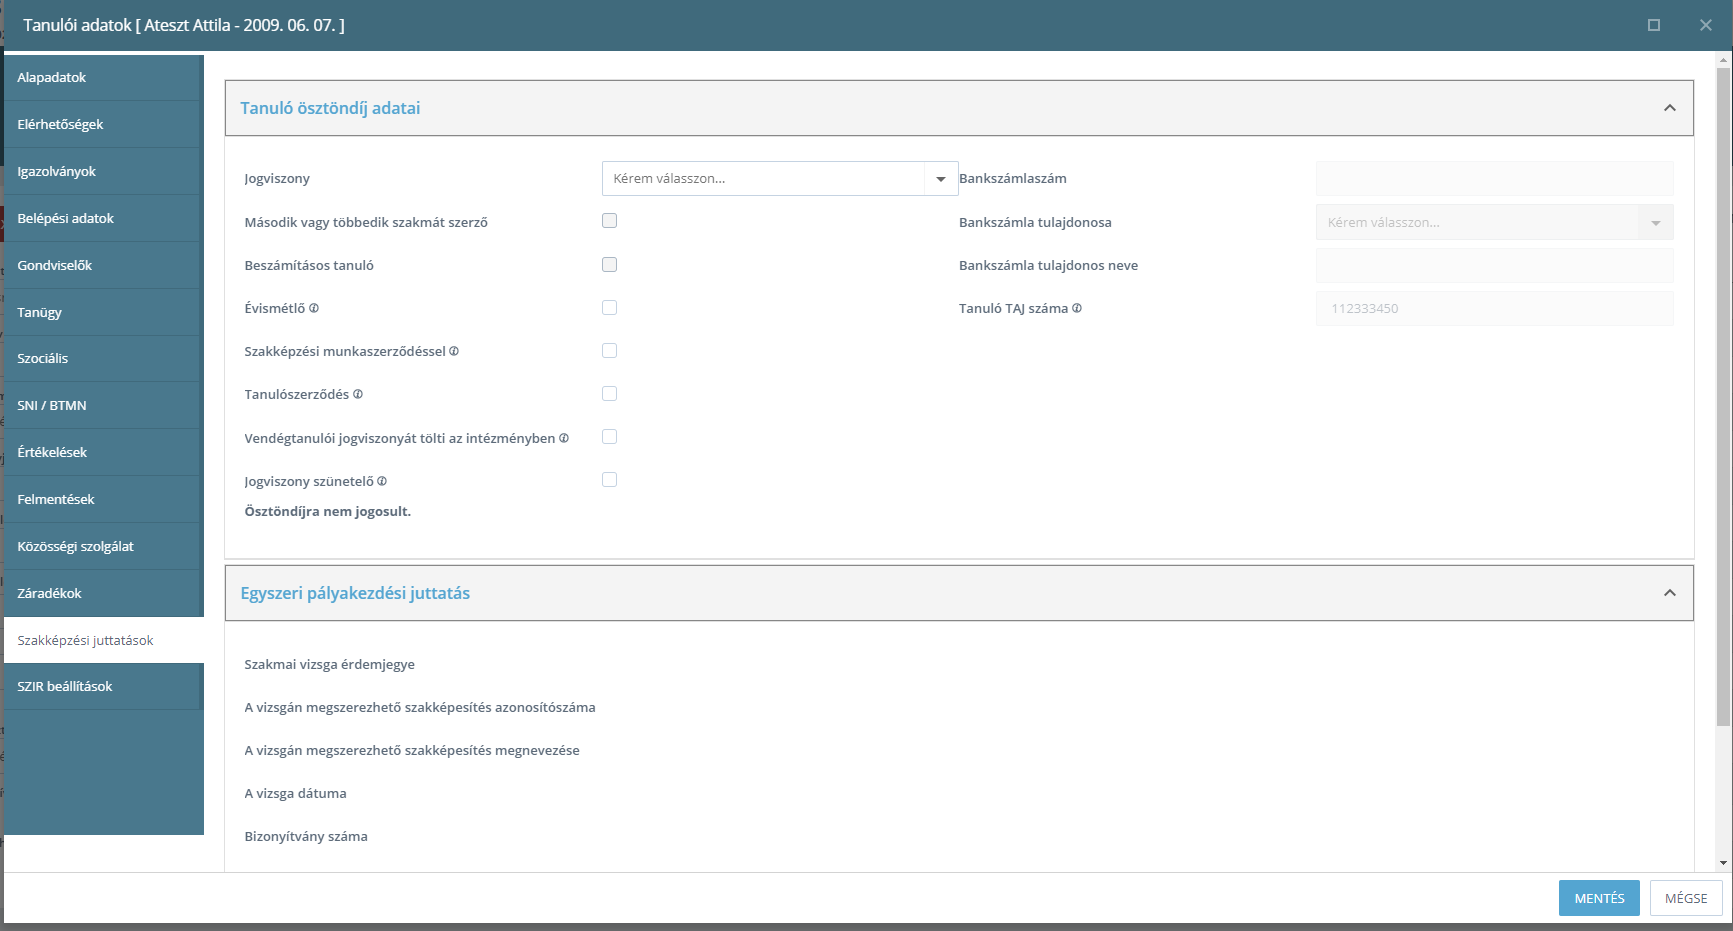Click the vertical scrollbar thumb

coord(1723,396)
